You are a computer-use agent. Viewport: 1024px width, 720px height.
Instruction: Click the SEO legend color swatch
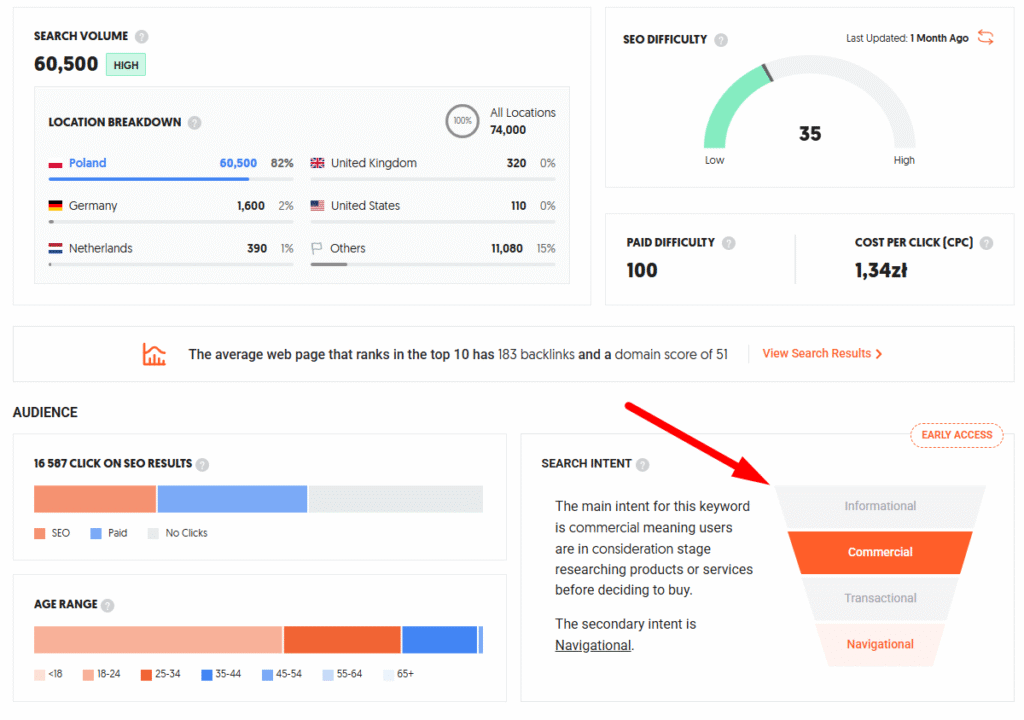click(x=40, y=533)
